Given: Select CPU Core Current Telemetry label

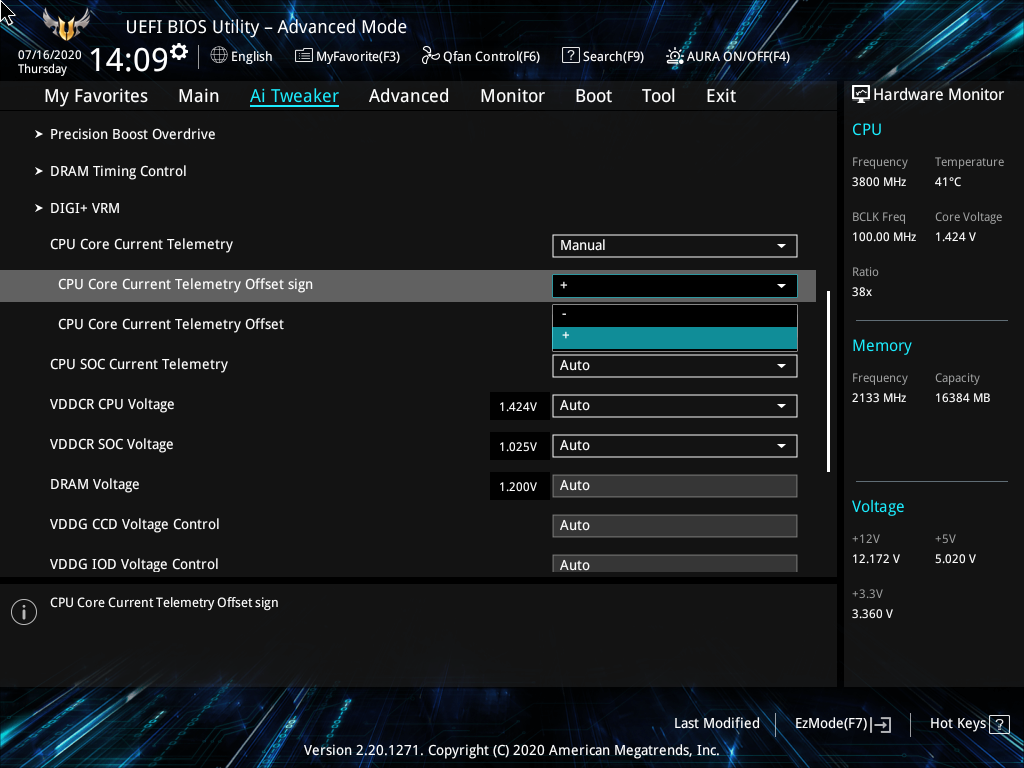Looking at the screenshot, I should coord(141,244).
